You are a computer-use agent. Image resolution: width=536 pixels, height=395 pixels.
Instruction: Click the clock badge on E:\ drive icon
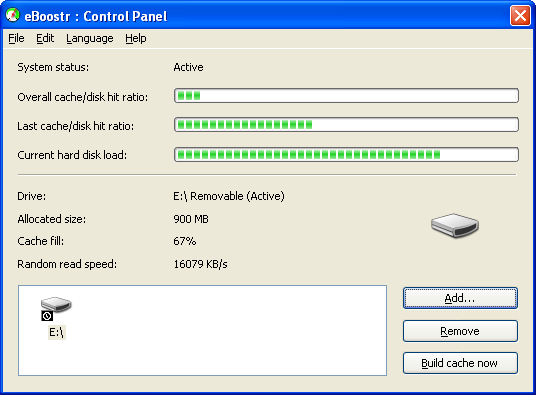coord(47,316)
